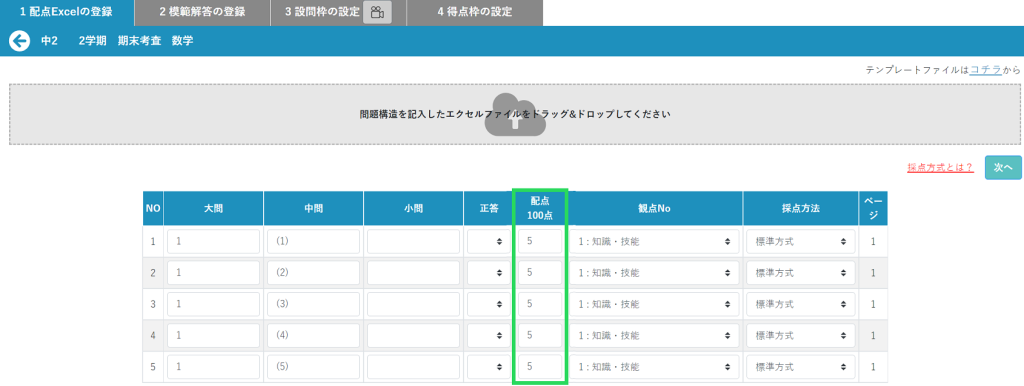Click the 次へ button

pyautogui.click(x=1003, y=168)
